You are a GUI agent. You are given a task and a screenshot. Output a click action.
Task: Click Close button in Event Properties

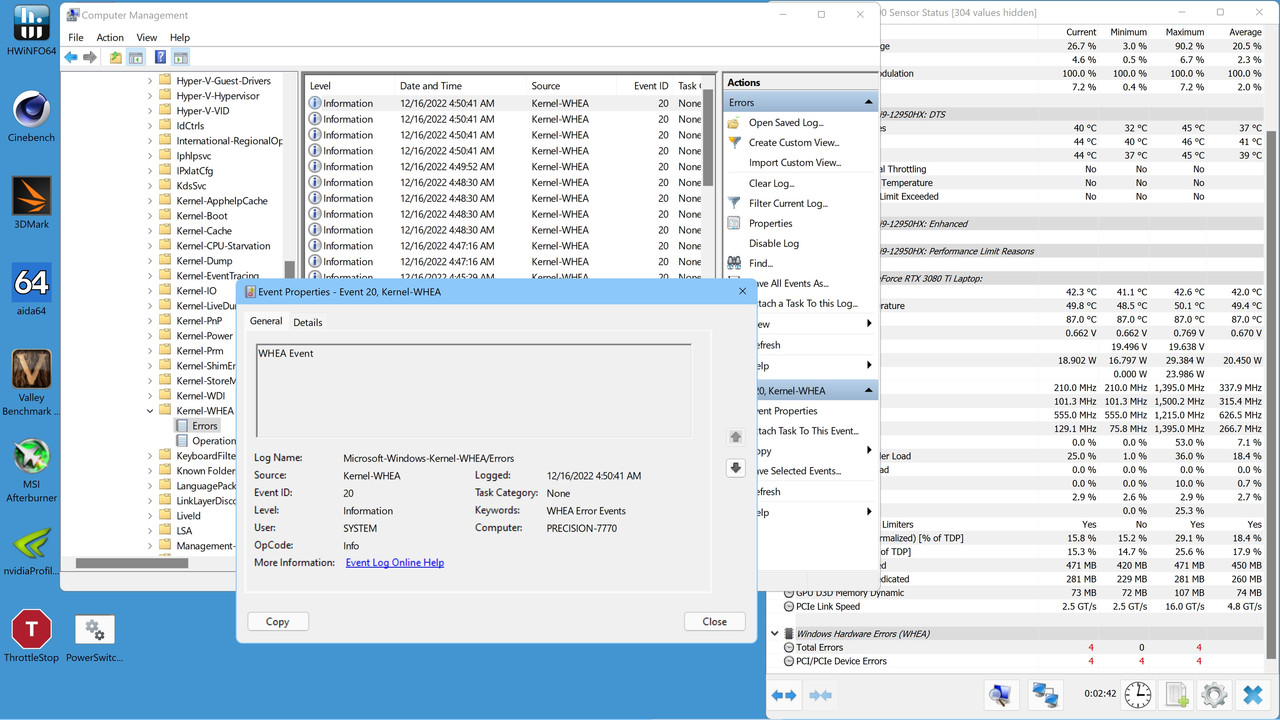pyautogui.click(x=715, y=621)
